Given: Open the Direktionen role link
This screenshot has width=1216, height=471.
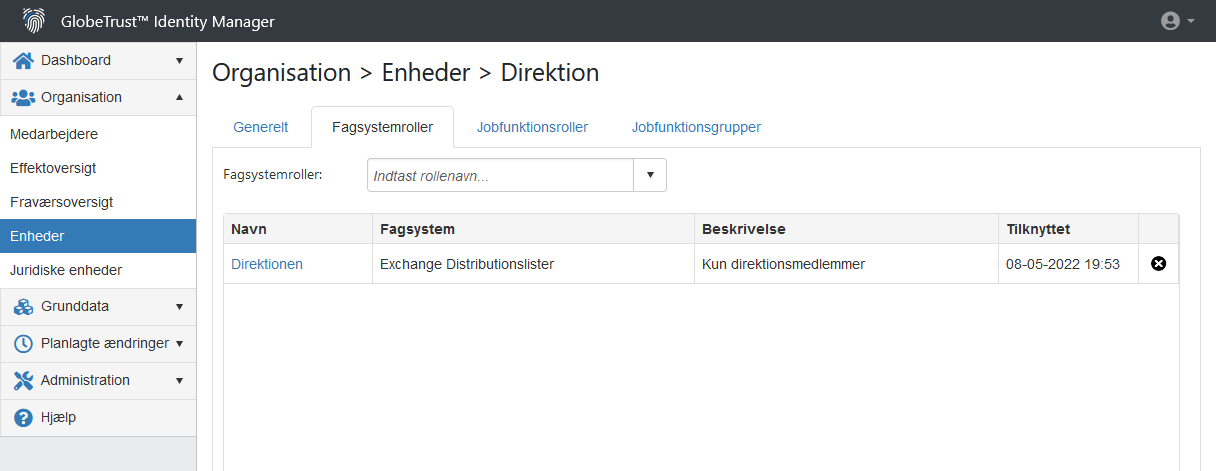Looking at the screenshot, I should coord(267,264).
